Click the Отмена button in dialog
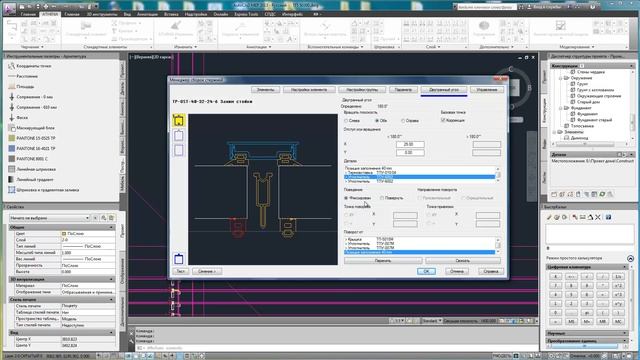 click(x=457, y=271)
